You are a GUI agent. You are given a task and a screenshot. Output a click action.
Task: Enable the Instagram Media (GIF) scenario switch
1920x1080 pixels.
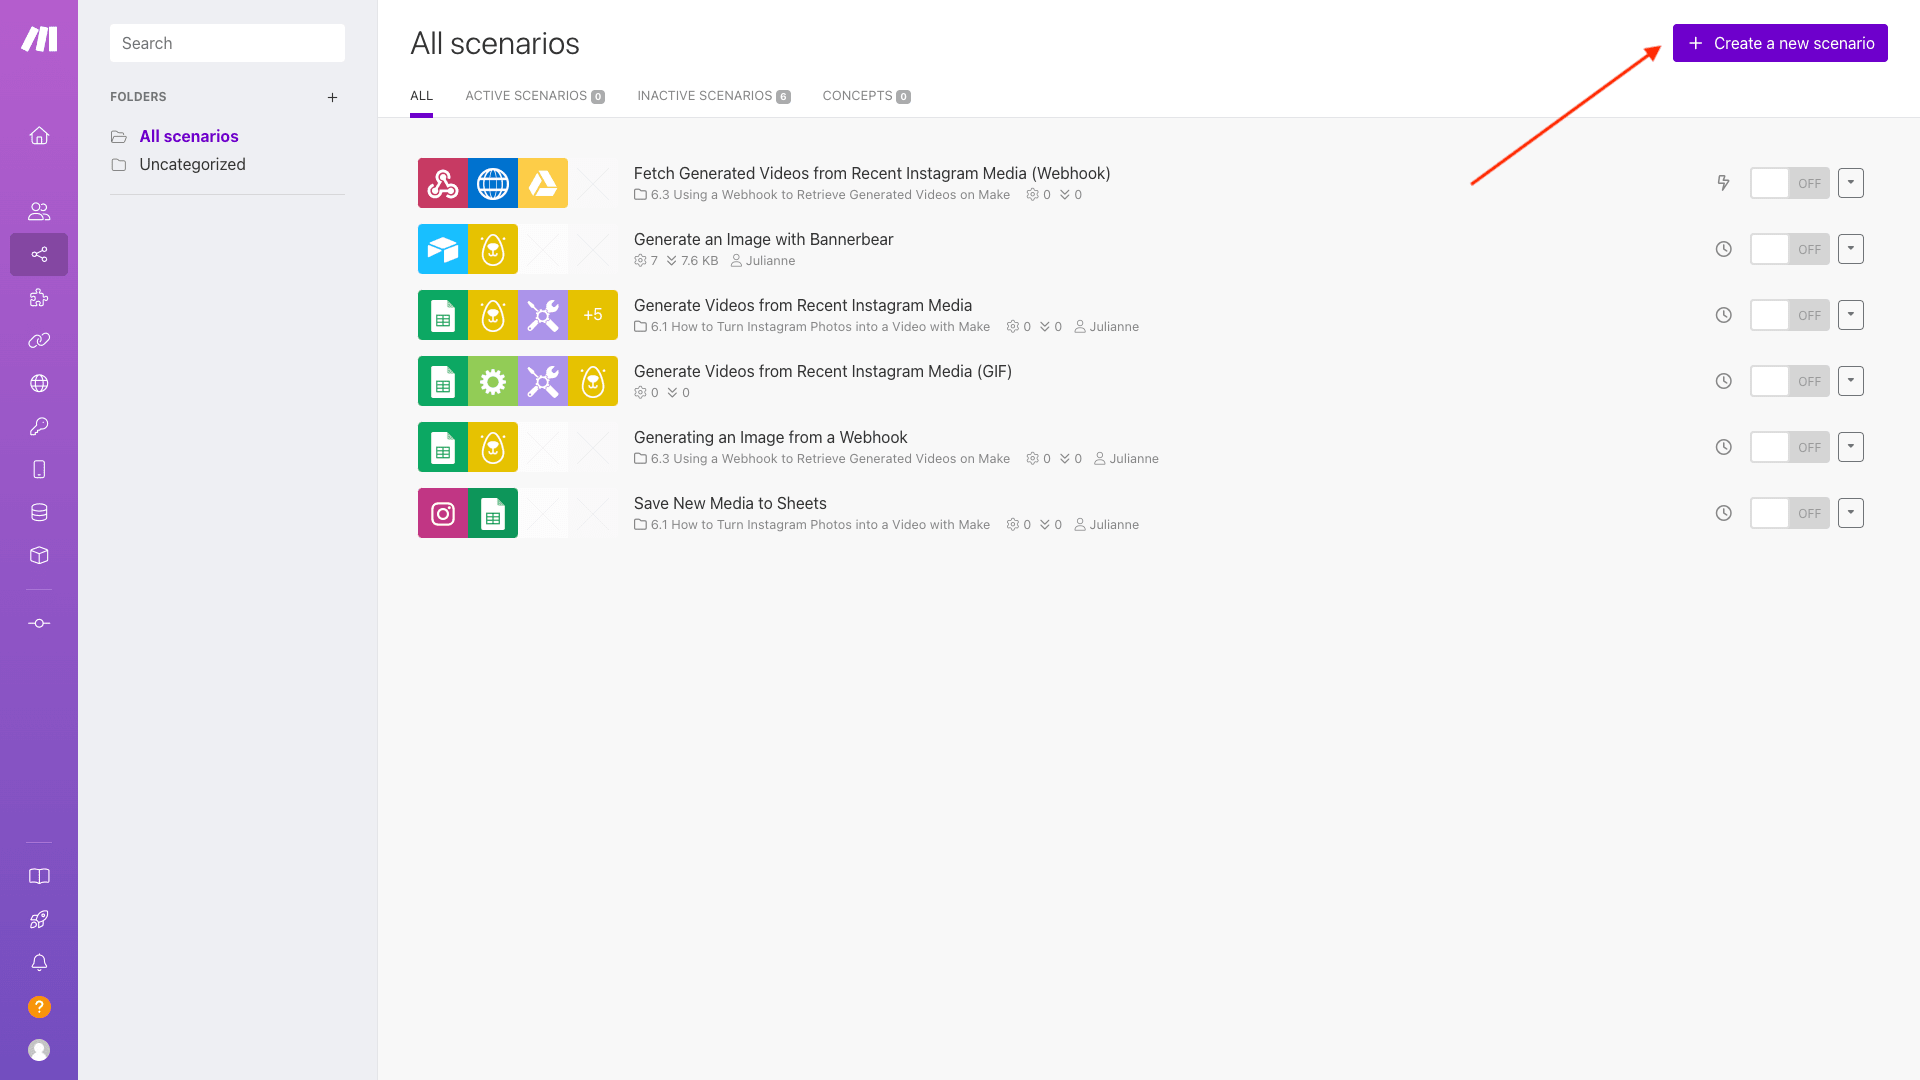pos(1789,381)
